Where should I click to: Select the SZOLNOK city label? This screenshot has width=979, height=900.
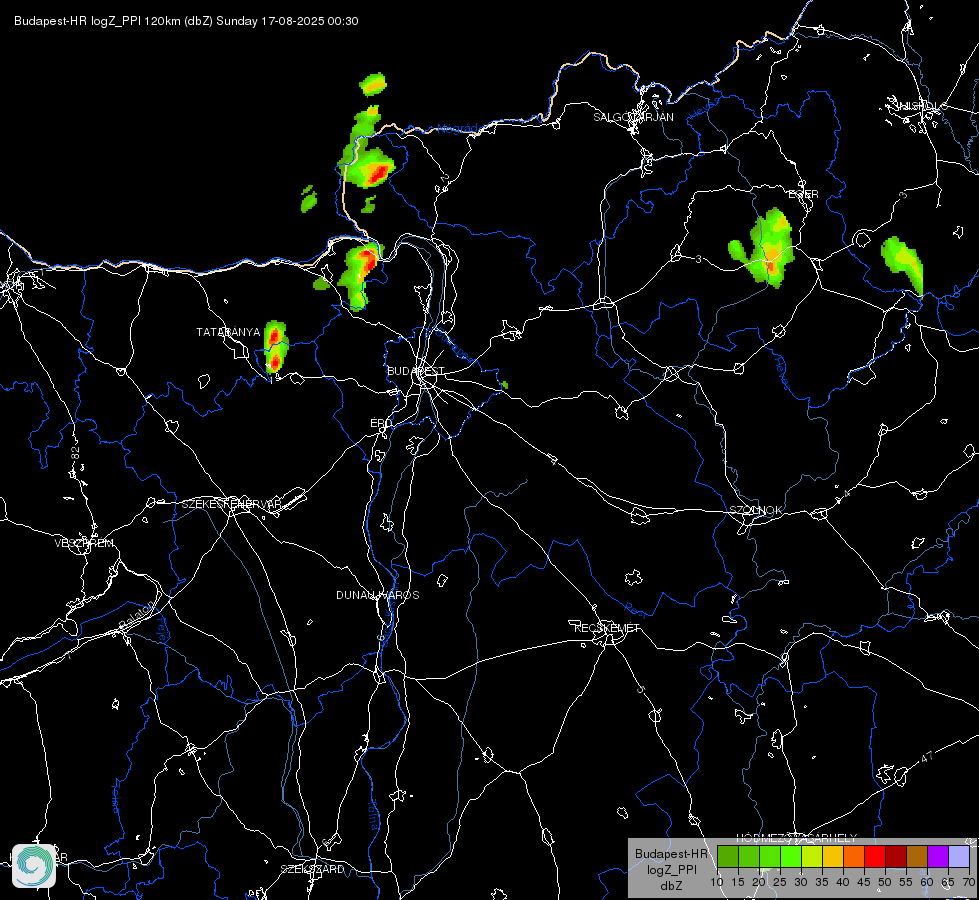755,510
